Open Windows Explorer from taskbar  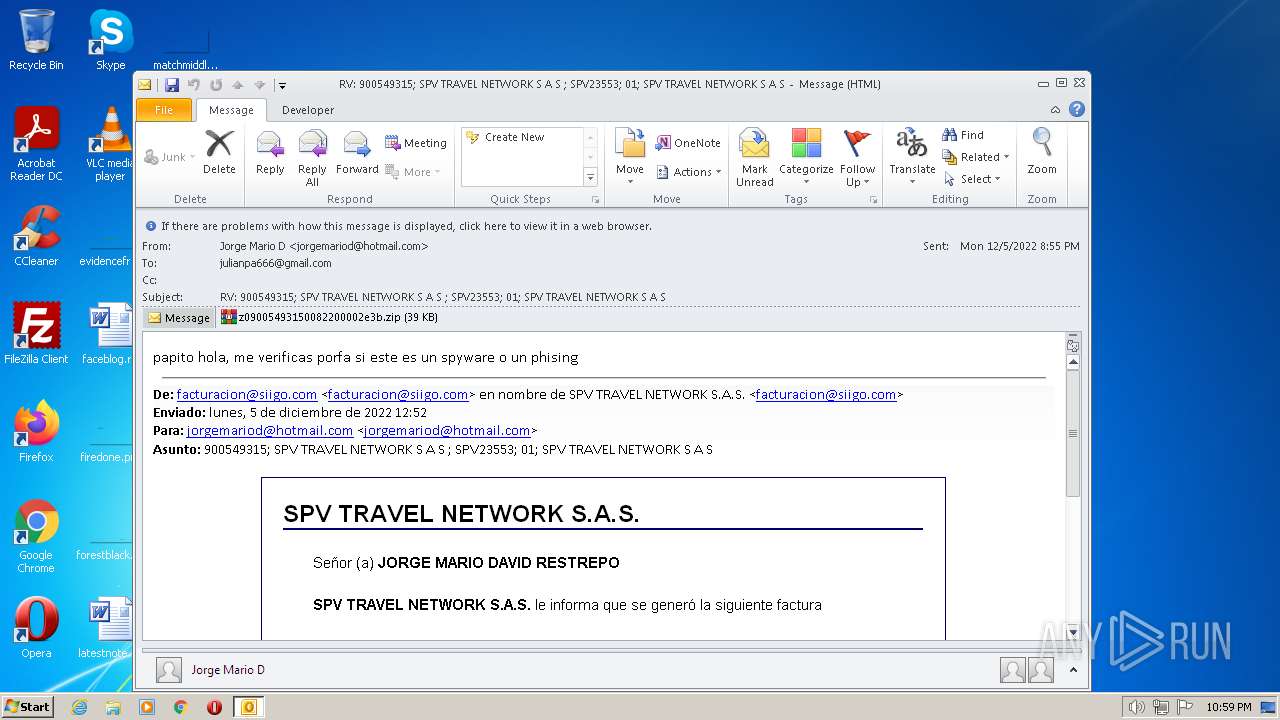coord(113,707)
